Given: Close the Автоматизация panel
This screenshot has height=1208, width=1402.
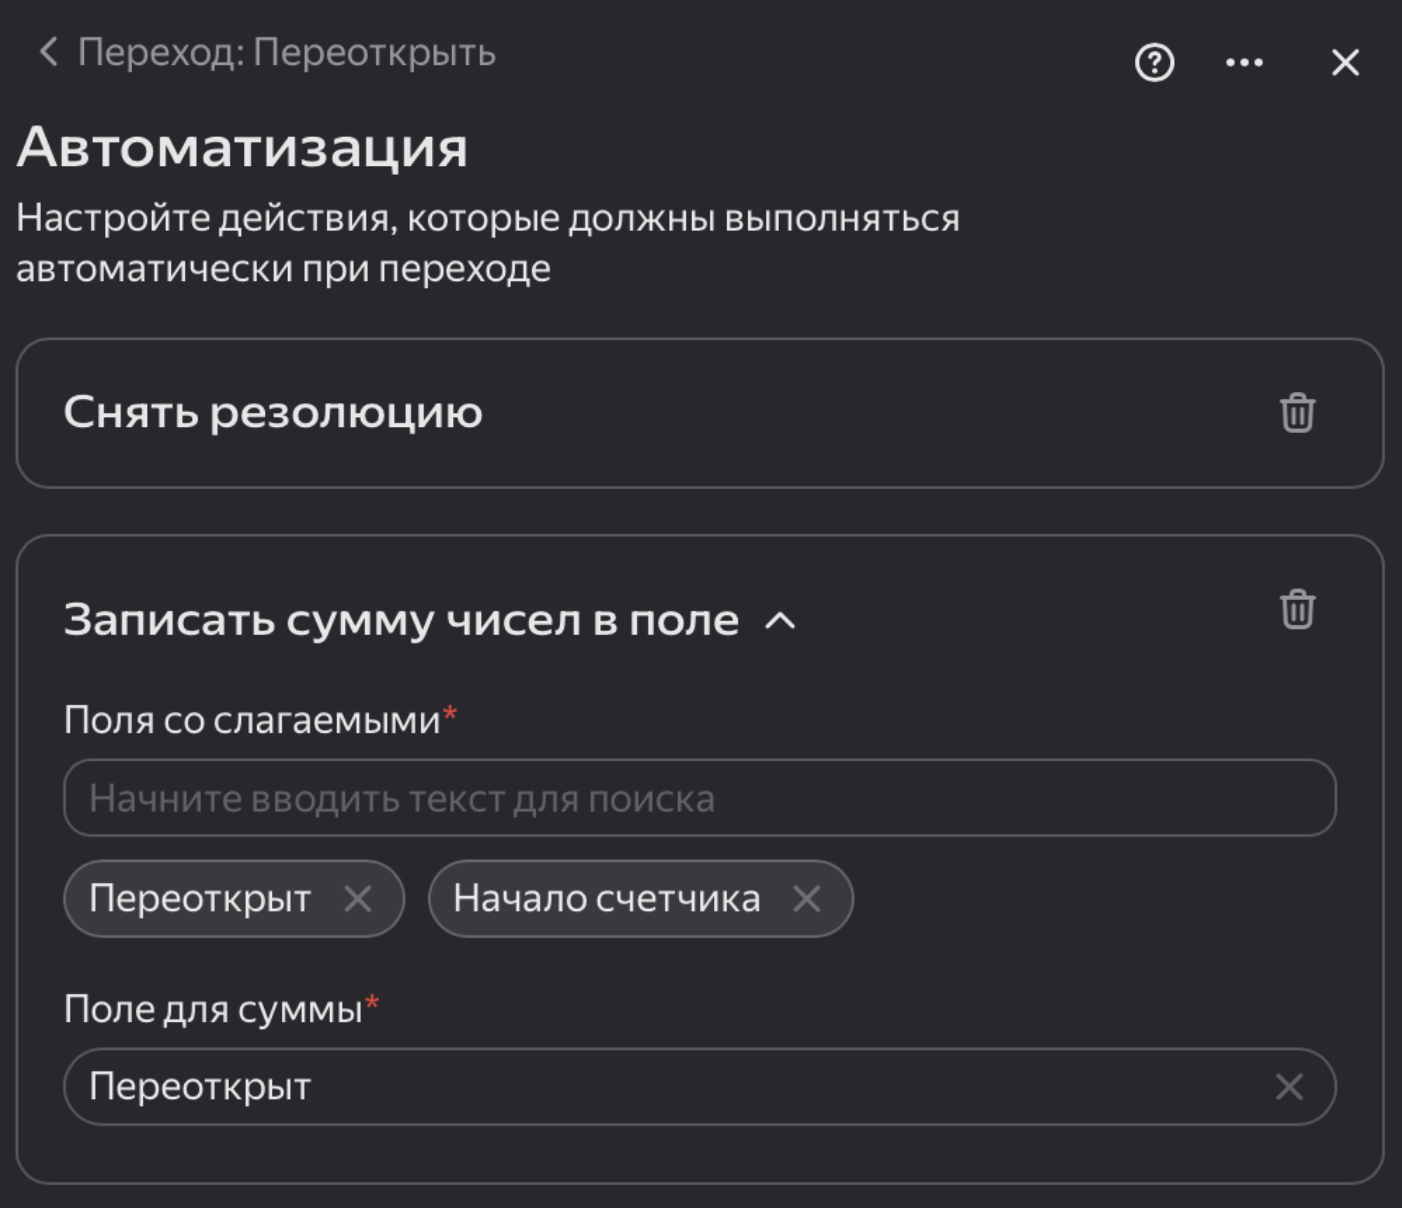Looking at the screenshot, I should [1344, 63].
